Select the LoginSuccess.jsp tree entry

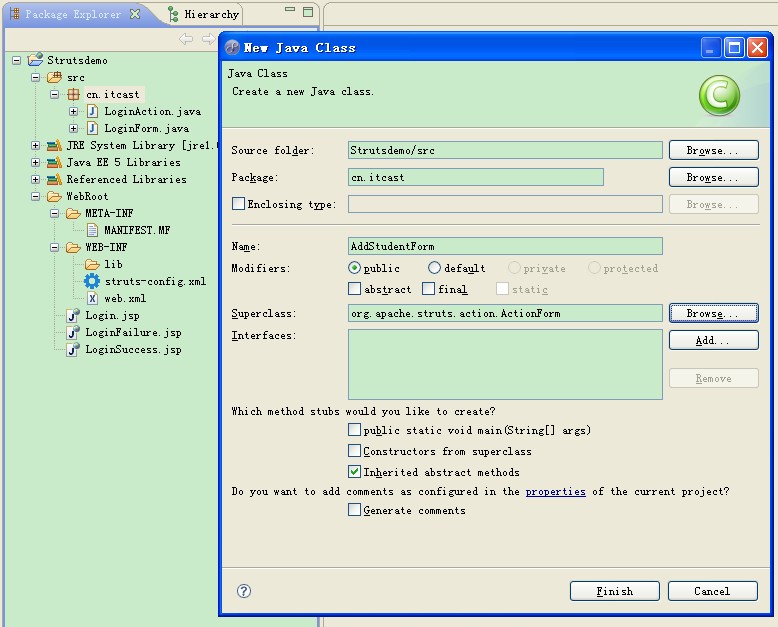[x=133, y=350]
